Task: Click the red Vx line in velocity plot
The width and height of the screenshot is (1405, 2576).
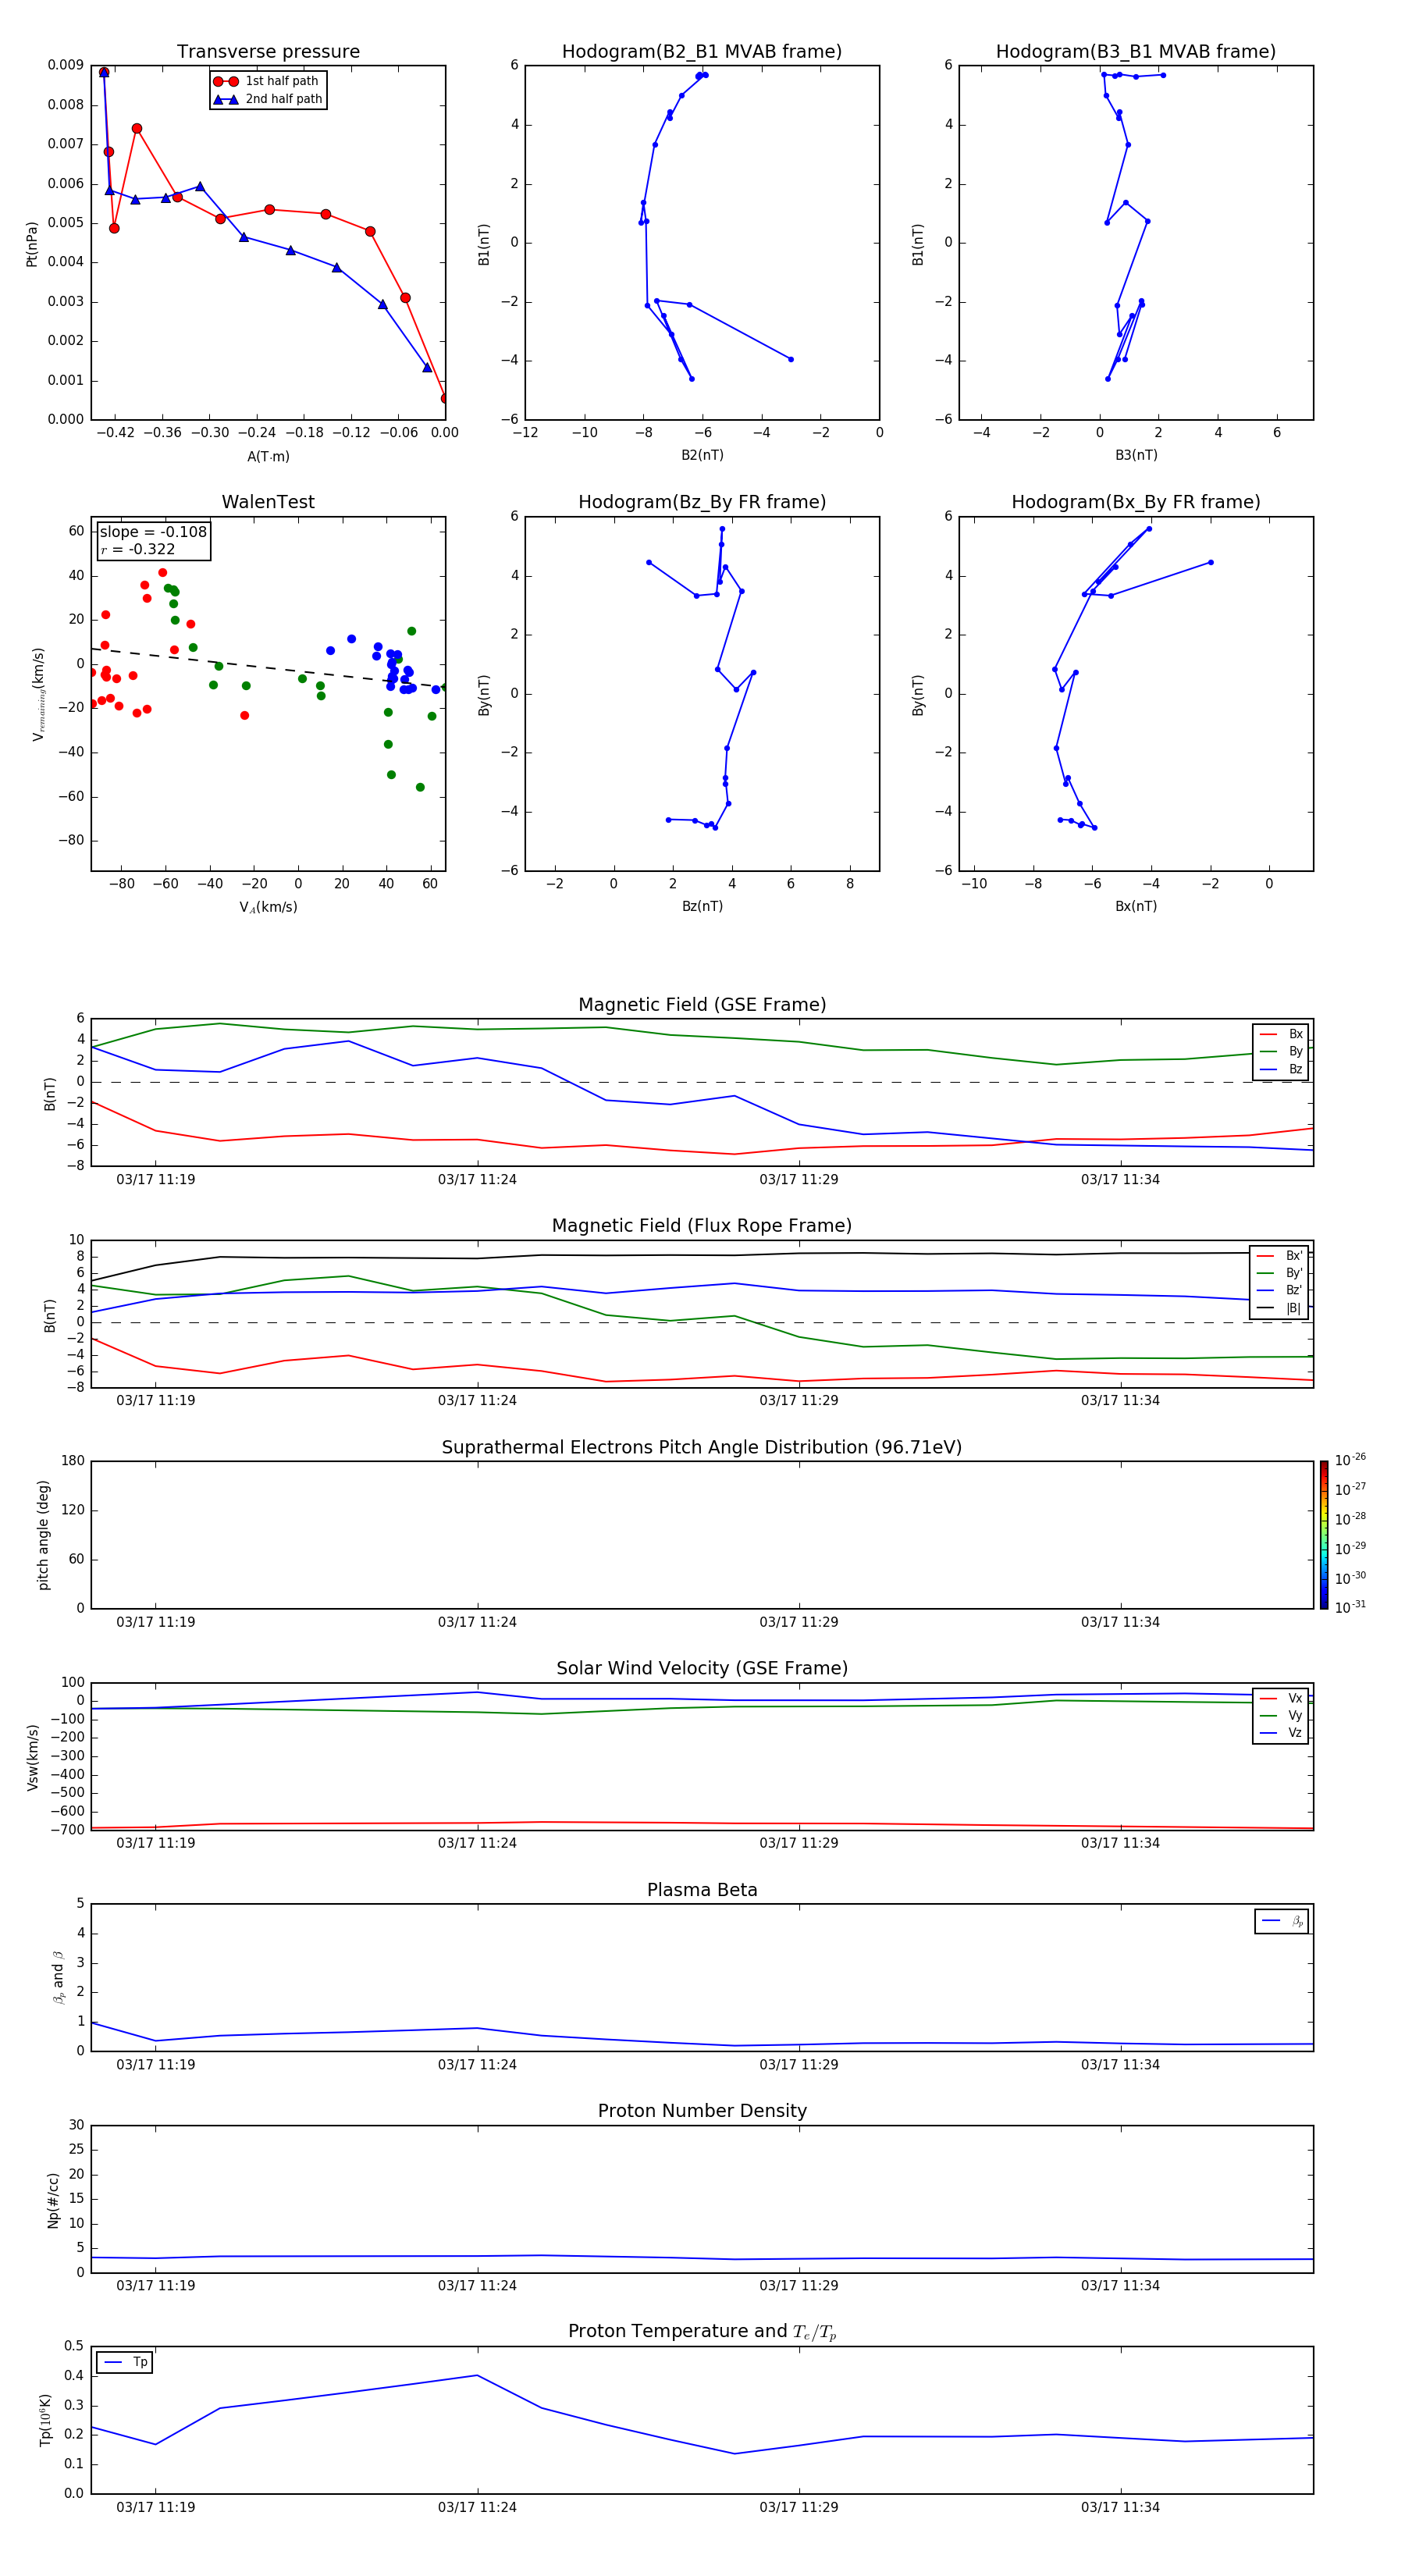Action: tap(702, 1824)
